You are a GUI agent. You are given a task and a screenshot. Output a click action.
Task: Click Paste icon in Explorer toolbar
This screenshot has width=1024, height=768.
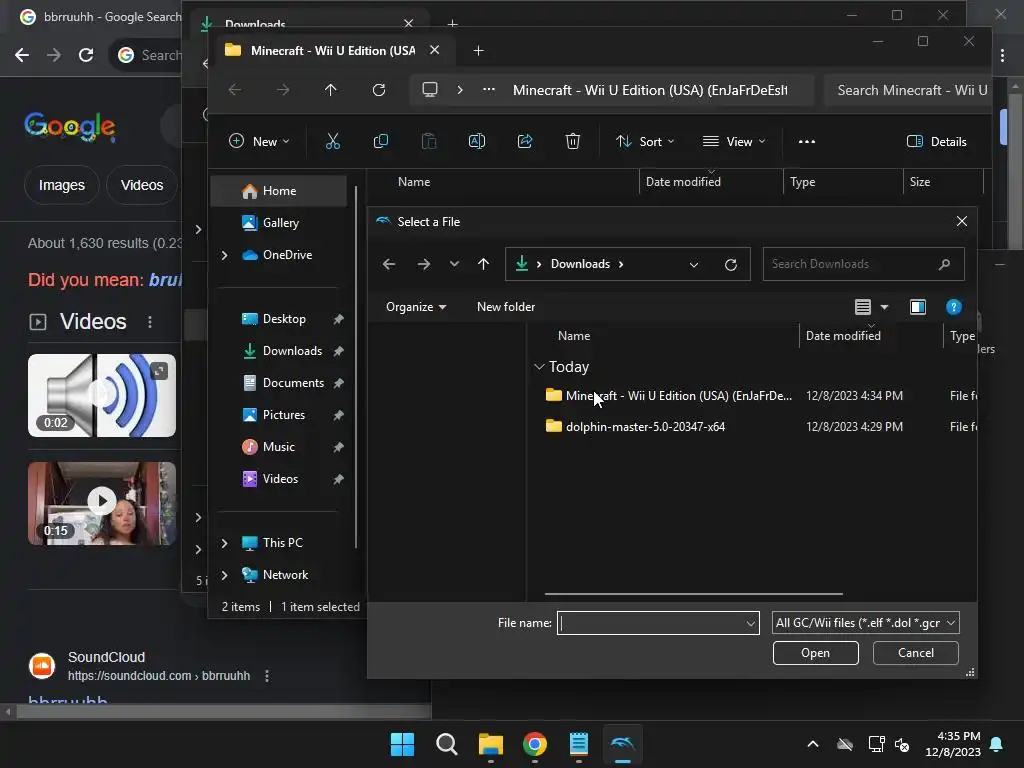(x=428, y=141)
